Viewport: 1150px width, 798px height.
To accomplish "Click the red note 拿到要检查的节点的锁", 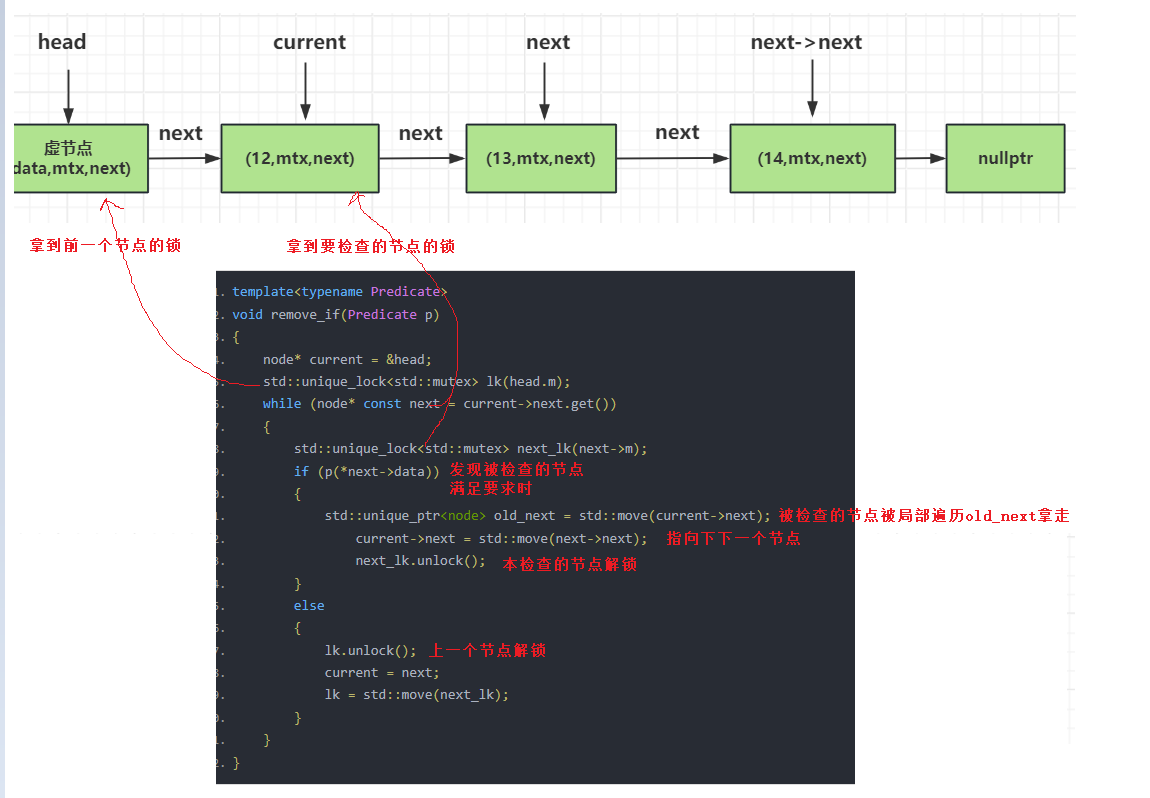I will pos(370,246).
